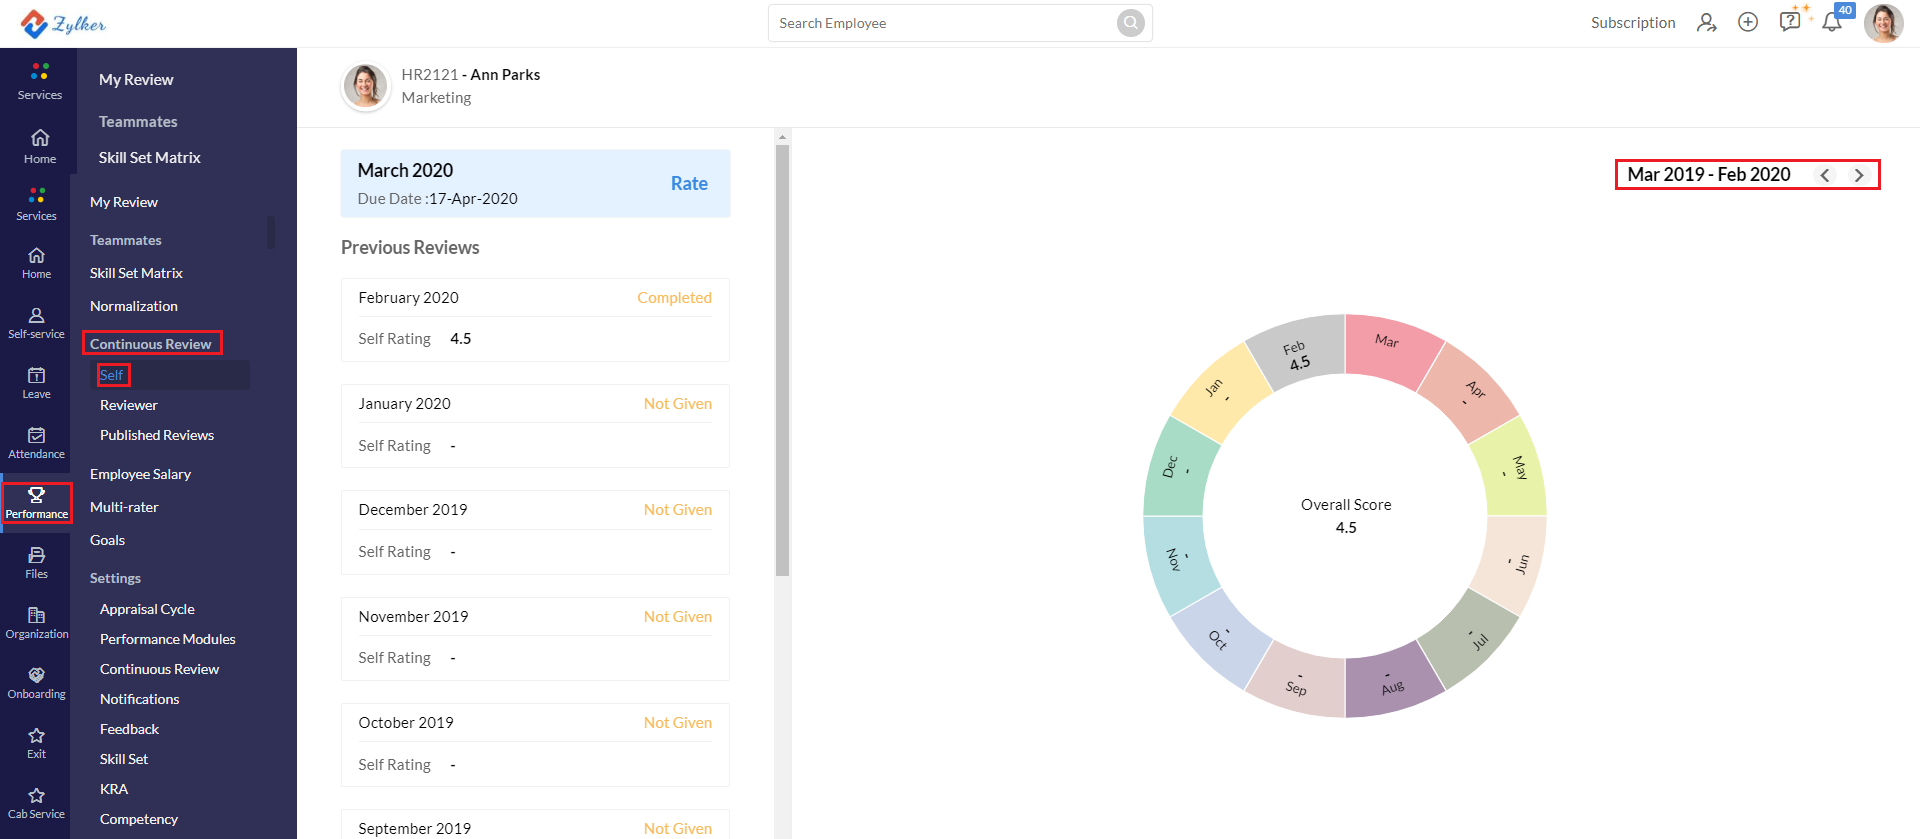Open the notifications bell icon
The width and height of the screenshot is (1920, 839).
pos(1832,21)
